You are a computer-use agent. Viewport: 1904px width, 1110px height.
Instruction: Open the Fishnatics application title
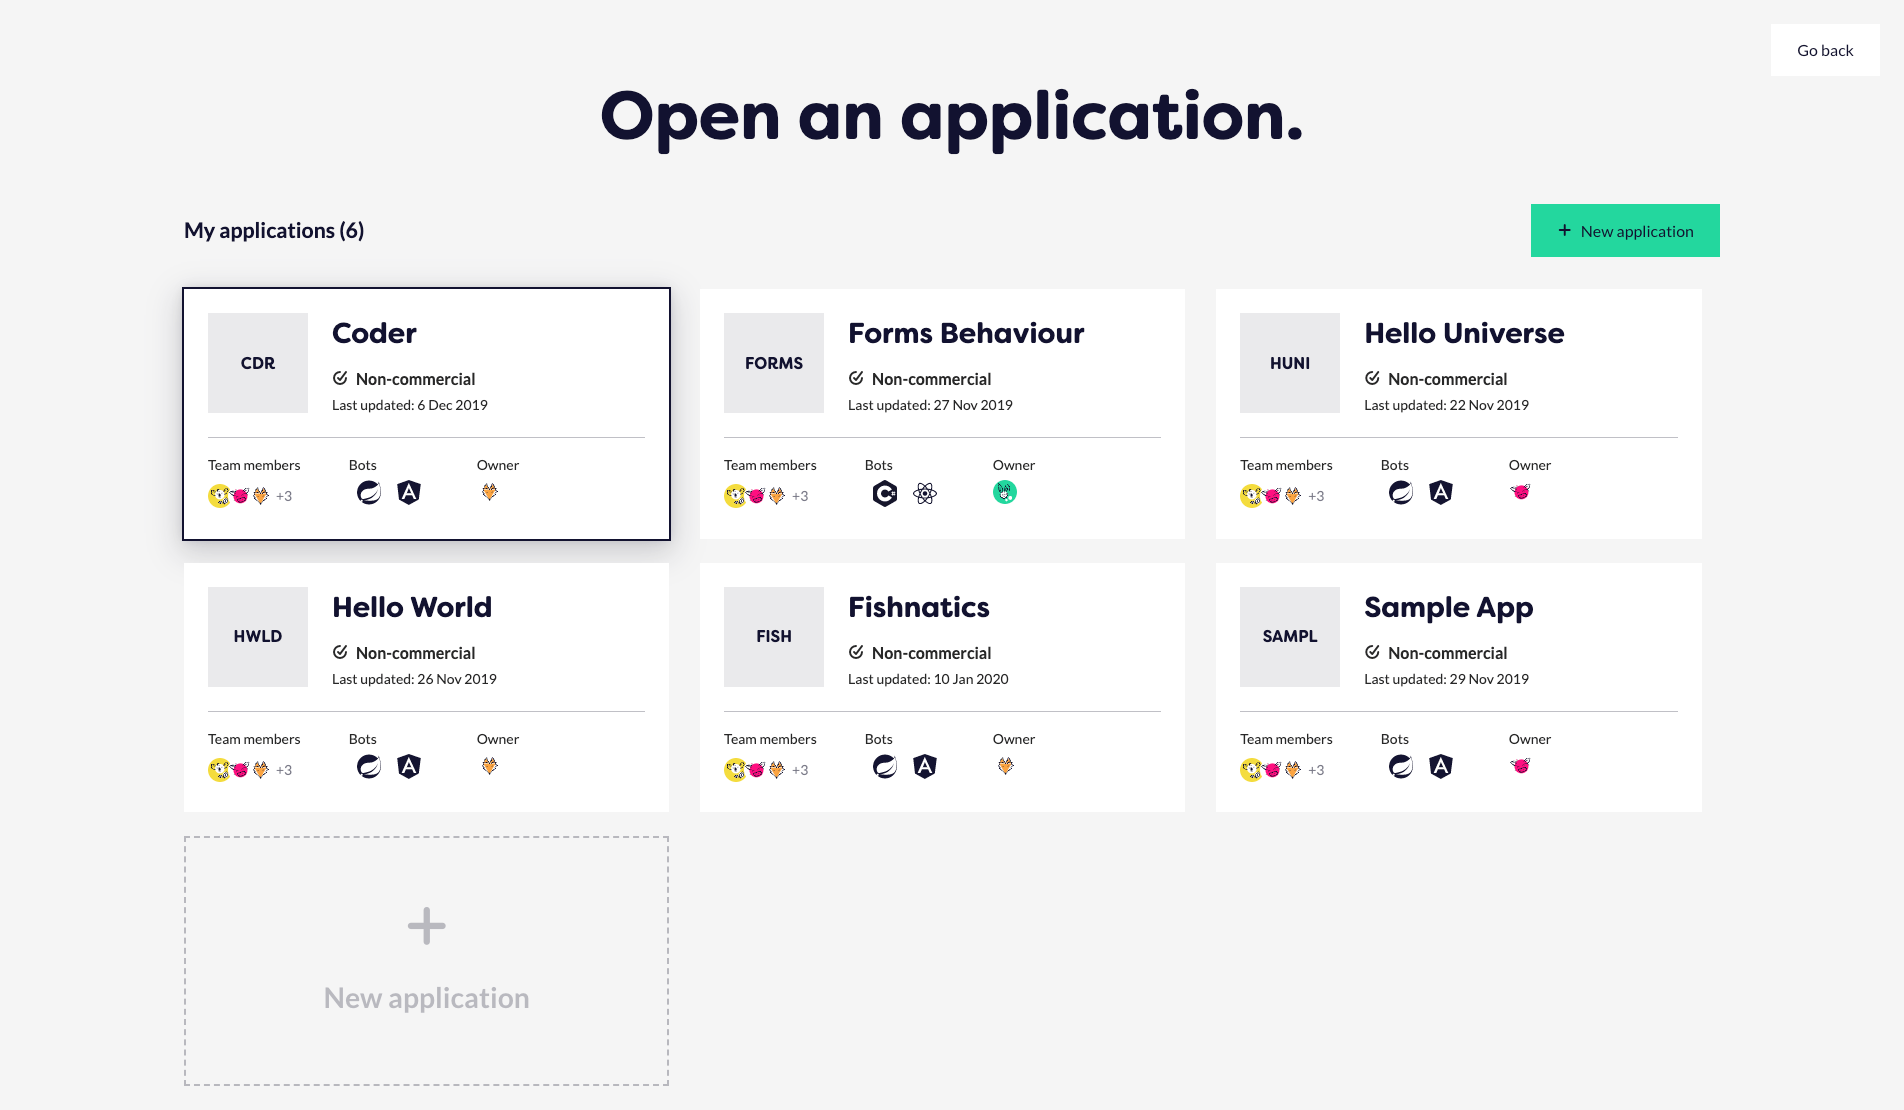pyautogui.click(x=918, y=607)
